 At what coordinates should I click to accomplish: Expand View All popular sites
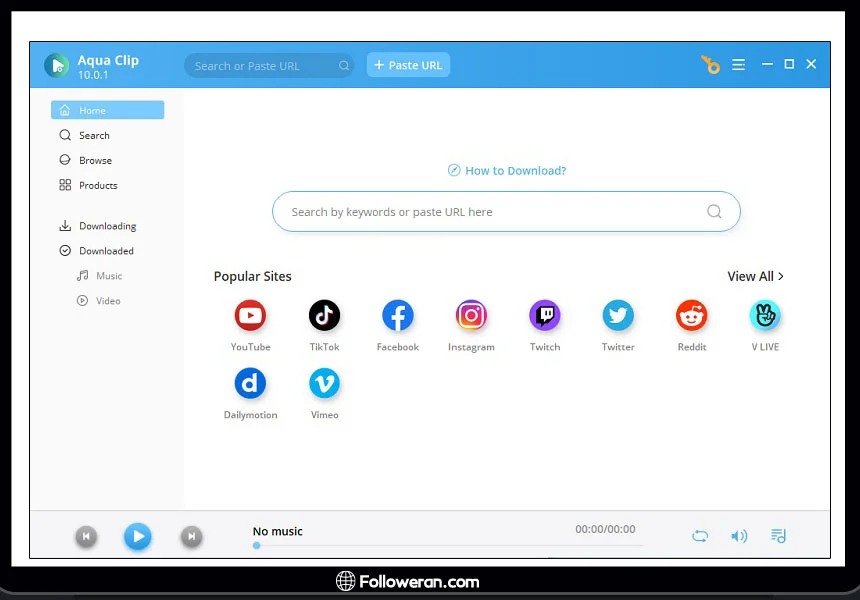coord(755,276)
